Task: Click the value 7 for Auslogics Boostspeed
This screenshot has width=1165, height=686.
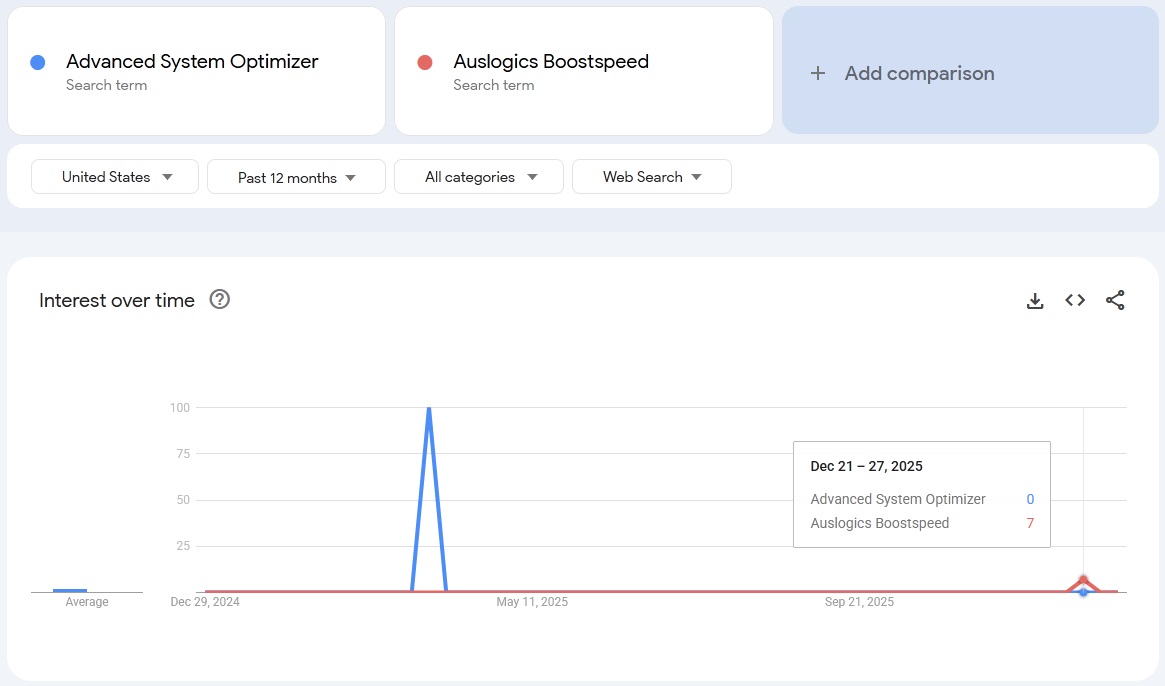Action: coord(1030,523)
